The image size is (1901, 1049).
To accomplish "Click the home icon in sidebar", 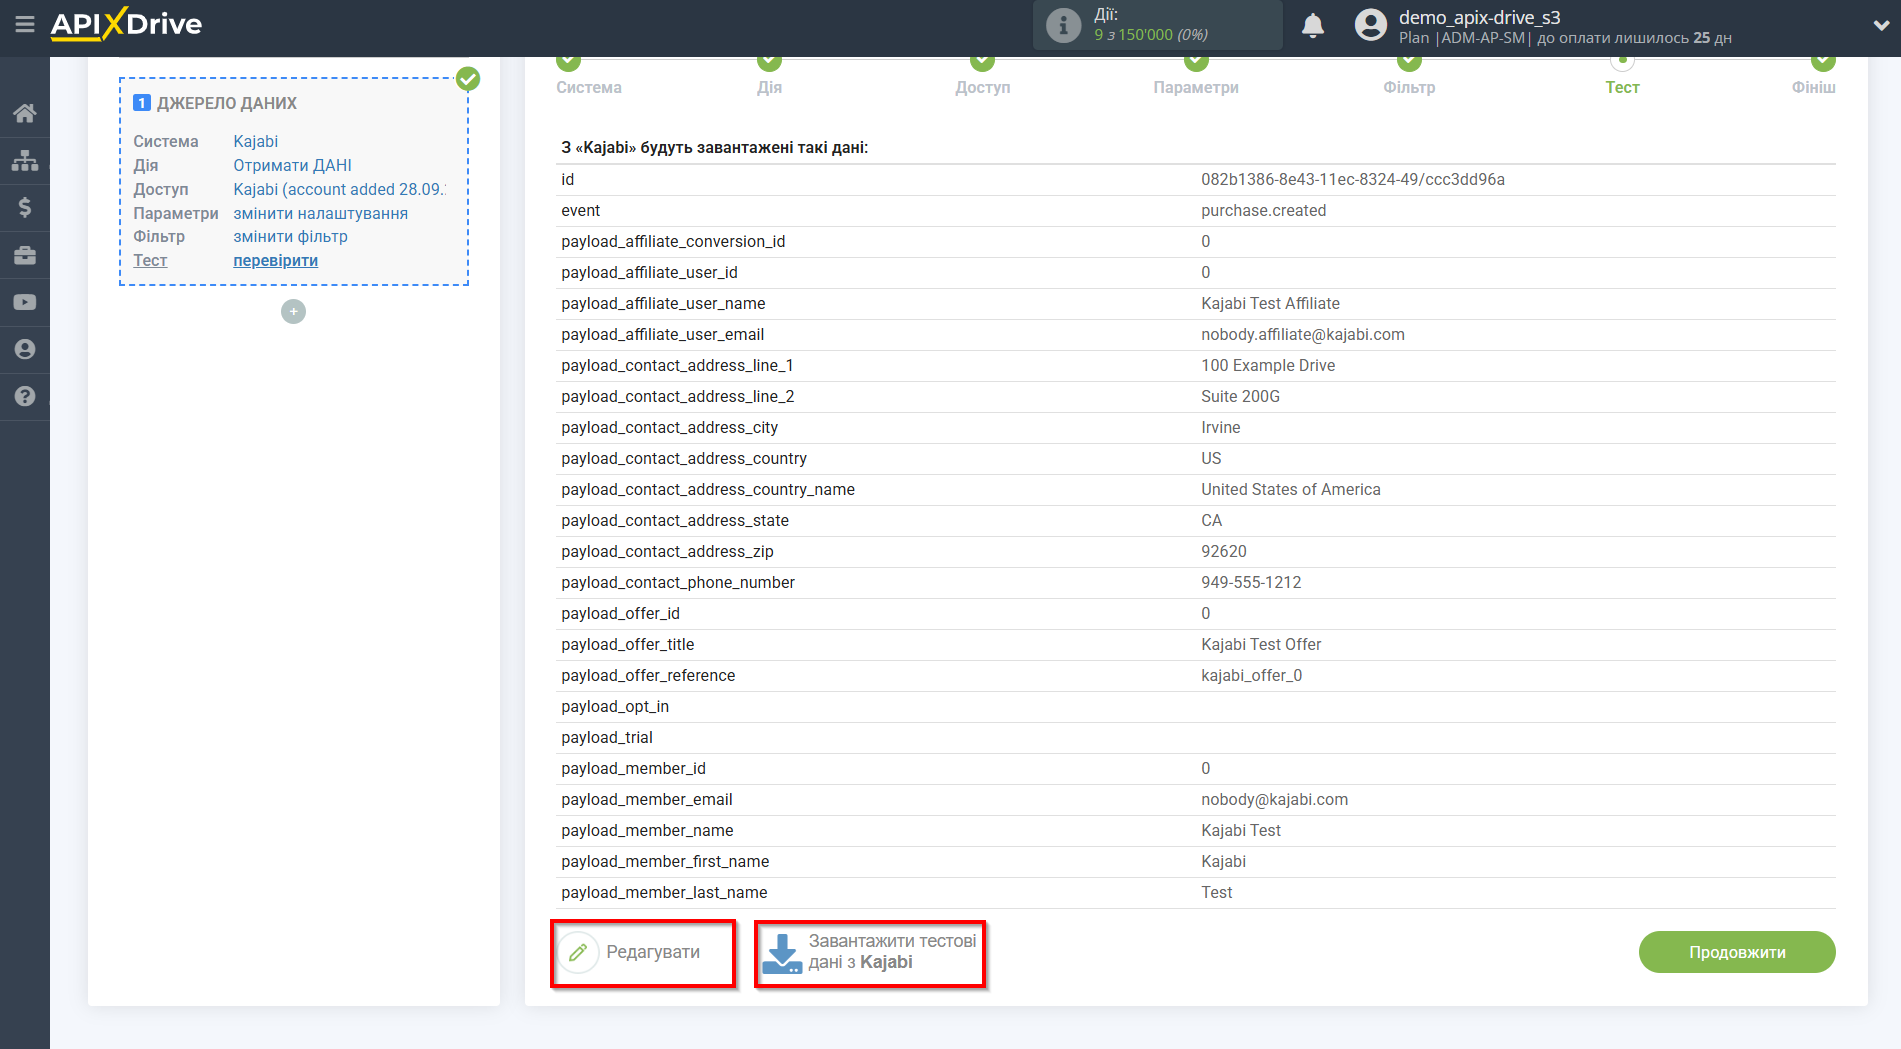I will click(25, 113).
